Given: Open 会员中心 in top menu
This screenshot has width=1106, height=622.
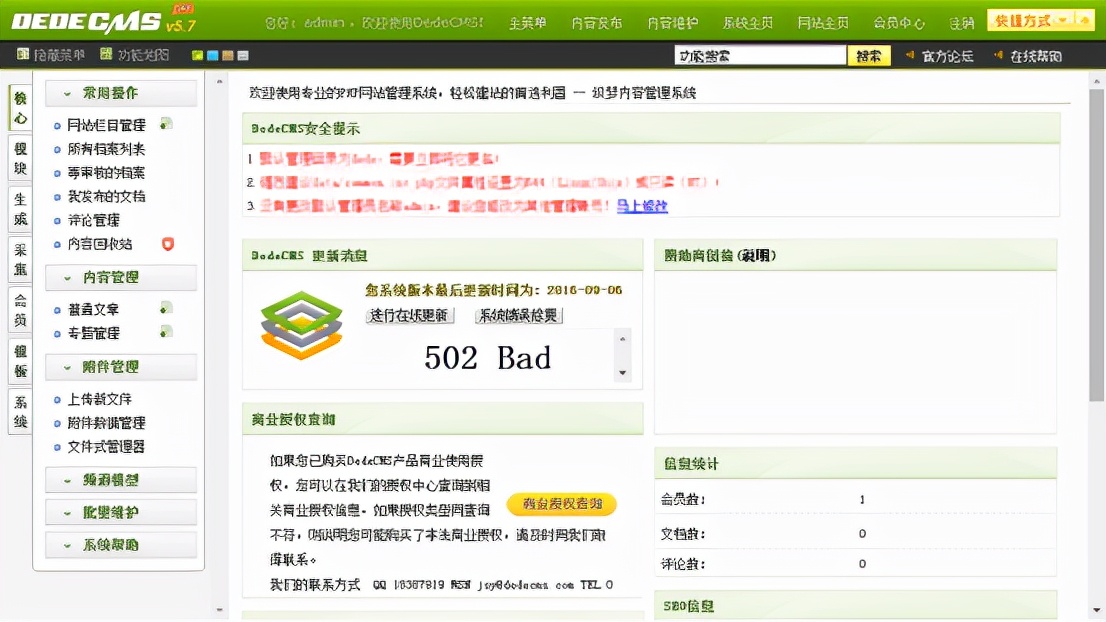Looking at the screenshot, I should [x=899, y=23].
